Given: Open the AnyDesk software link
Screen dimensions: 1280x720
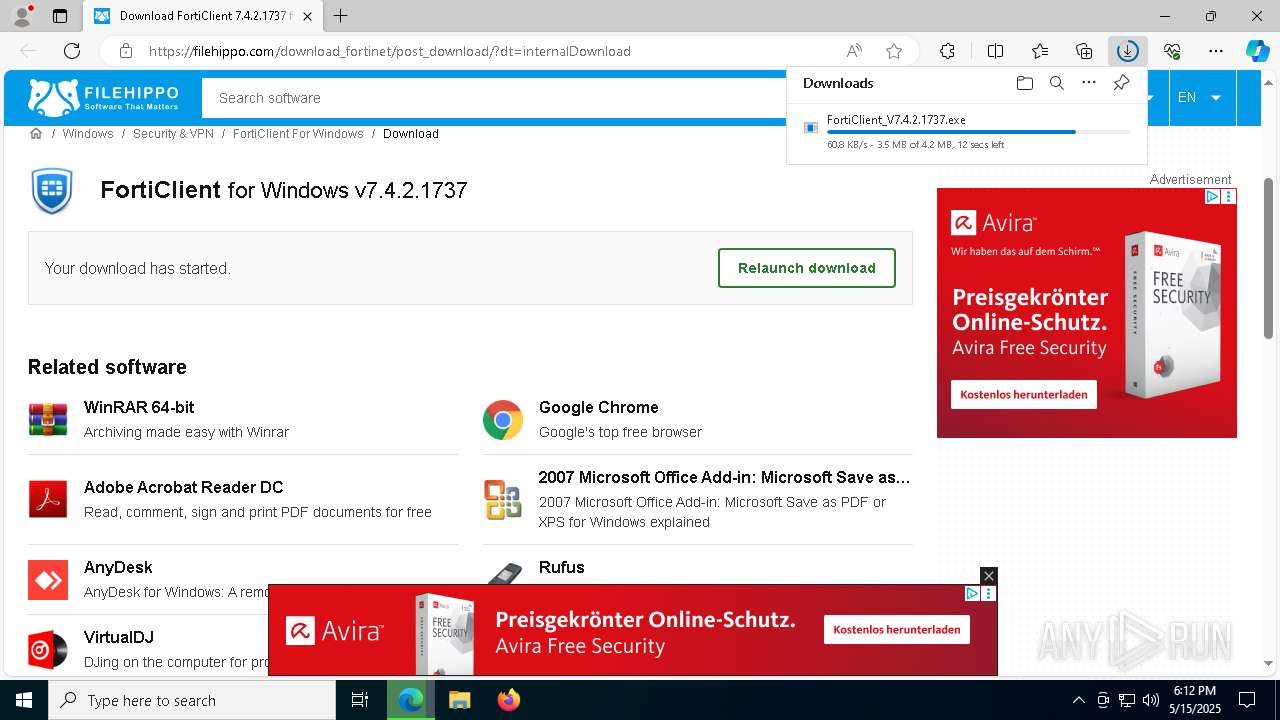Looking at the screenshot, I should pyautogui.click(x=118, y=567).
